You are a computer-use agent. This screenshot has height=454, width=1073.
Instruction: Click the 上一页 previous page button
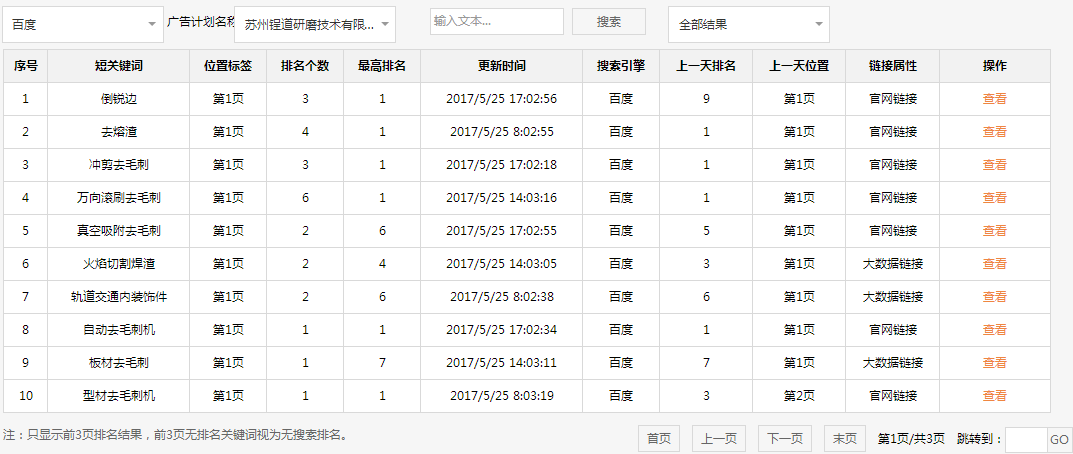(719, 439)
